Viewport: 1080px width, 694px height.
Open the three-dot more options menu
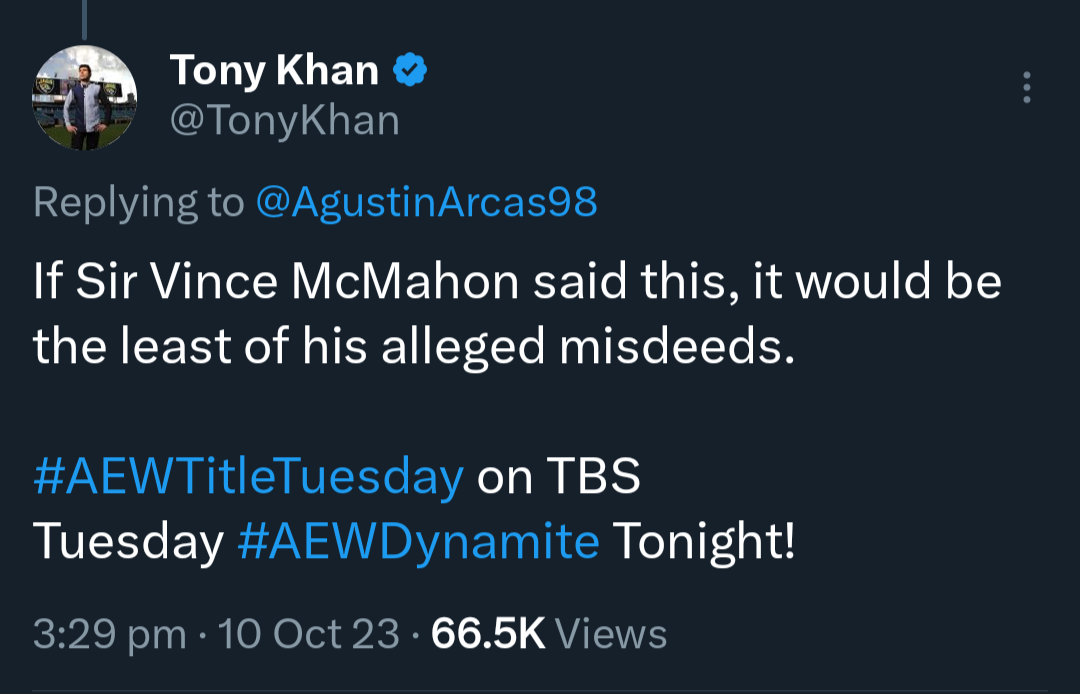[1026, 88]
